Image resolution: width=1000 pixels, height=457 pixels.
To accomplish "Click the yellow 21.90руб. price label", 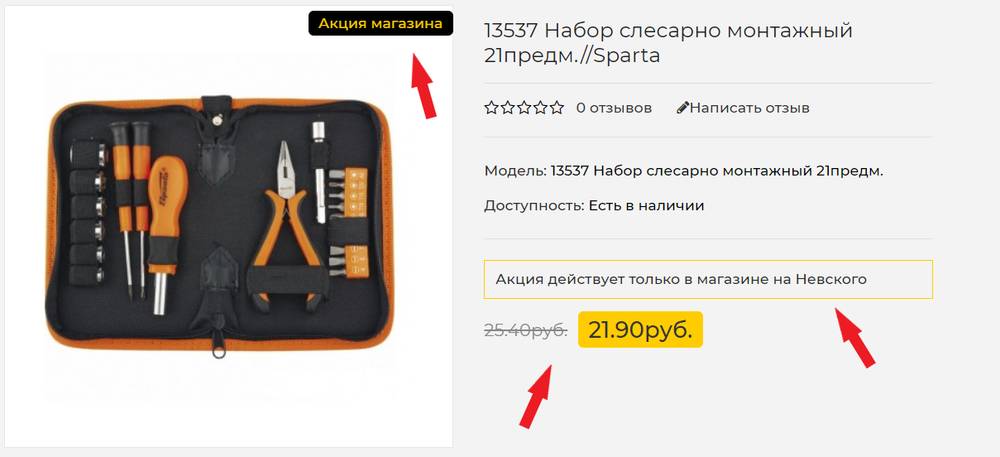I will click(x=640, y=330).
